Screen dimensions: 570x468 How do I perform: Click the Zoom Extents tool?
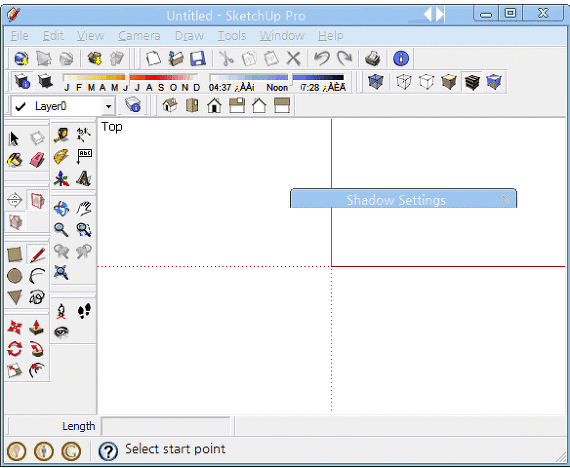[x=61, y=272]
